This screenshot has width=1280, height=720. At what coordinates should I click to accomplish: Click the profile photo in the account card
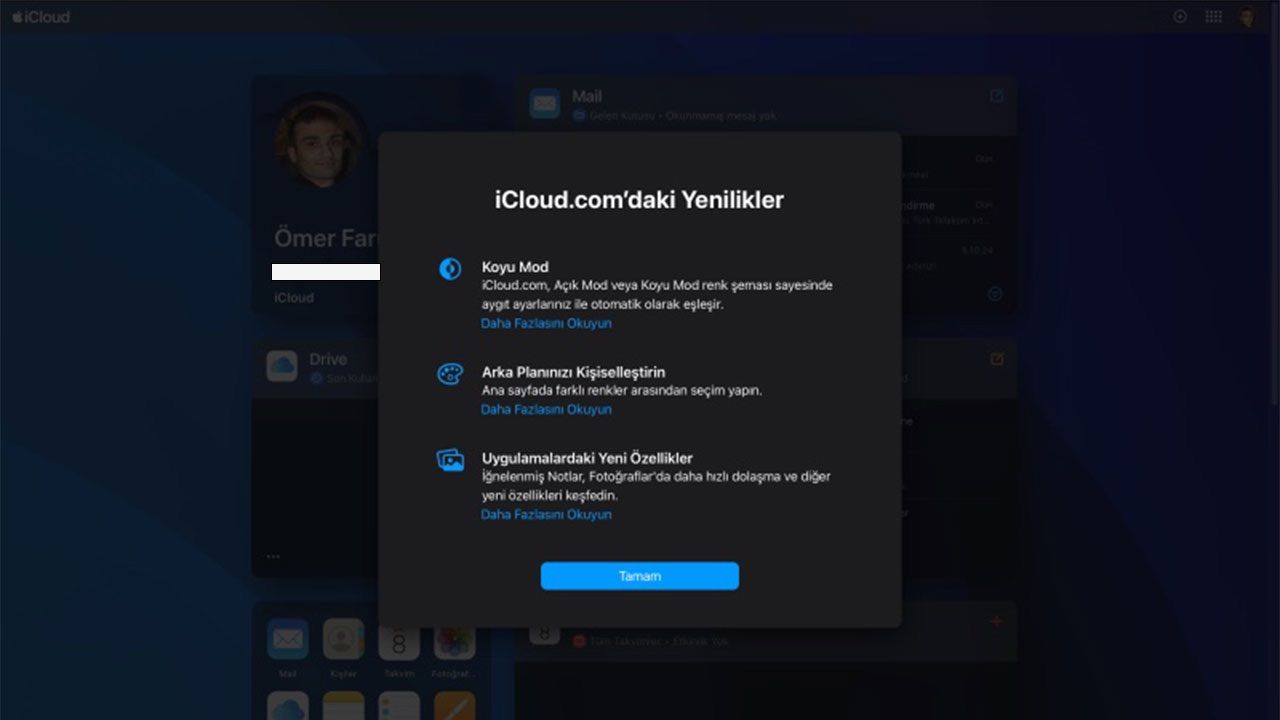tap(320, 139)
